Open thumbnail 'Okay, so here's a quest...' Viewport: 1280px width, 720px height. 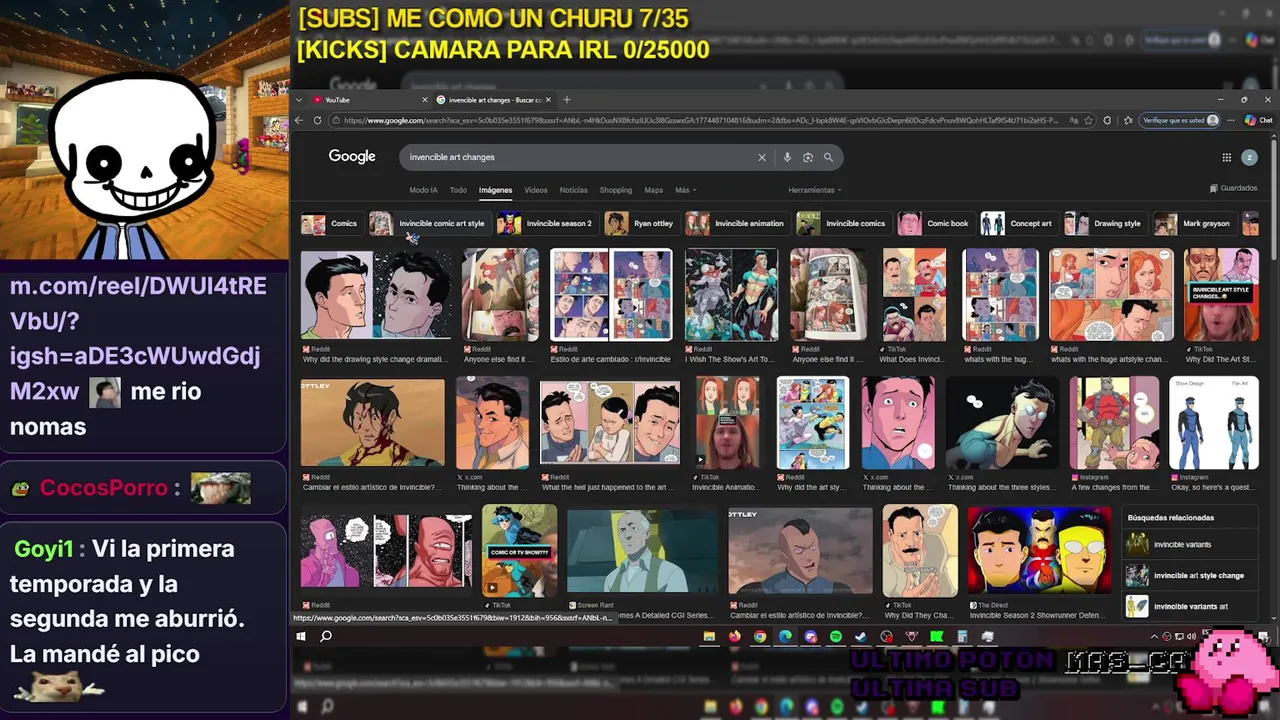(x=1214, y=423)
